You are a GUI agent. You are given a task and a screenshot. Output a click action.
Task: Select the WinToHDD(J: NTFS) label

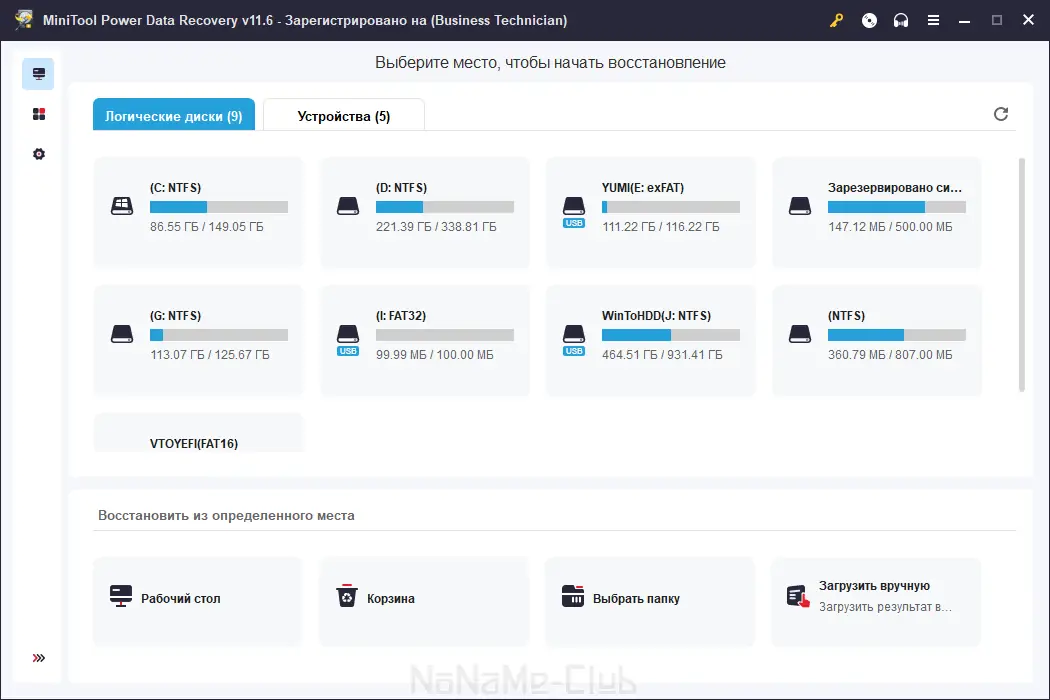[656, 316]
